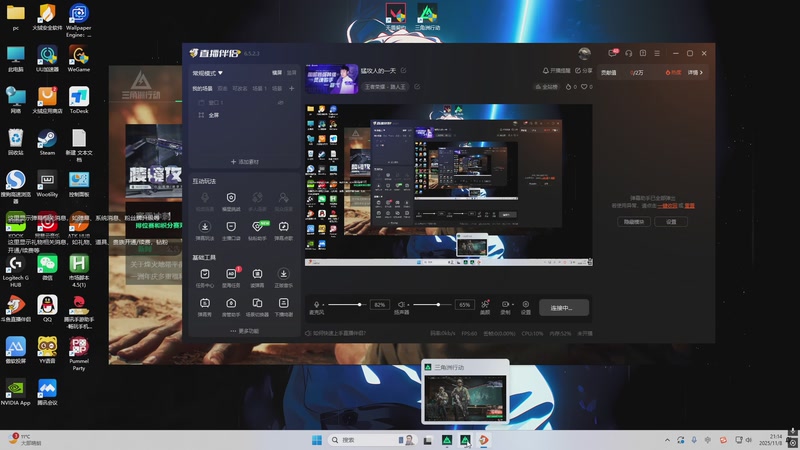
Task: Open the 弹幕秀 tool icon
Action: coord(205,307)
